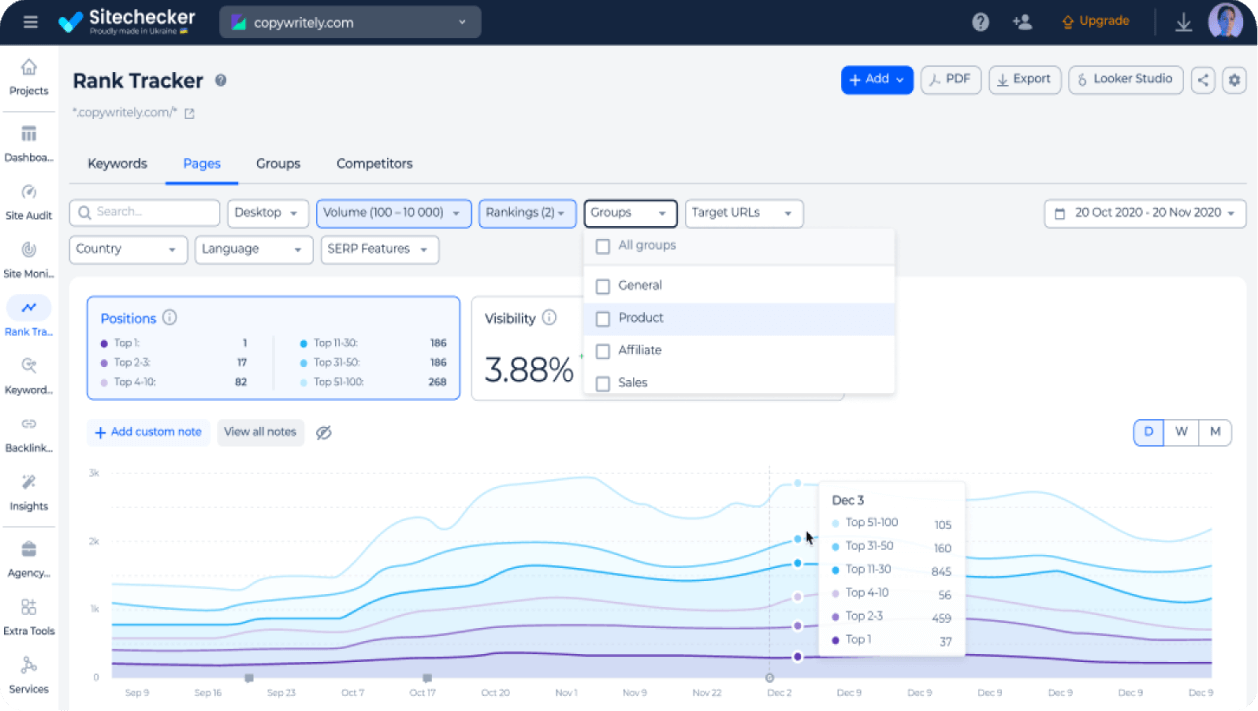The image size is (1258, 711).
Task: Open Agency section in the sidebar
Action: click(29, 559)
